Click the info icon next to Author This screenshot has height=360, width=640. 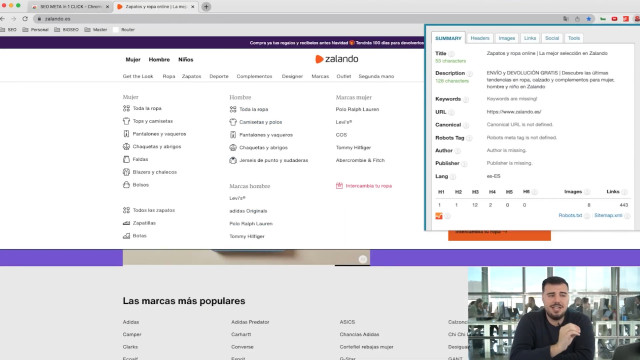[x=458, y=151]
